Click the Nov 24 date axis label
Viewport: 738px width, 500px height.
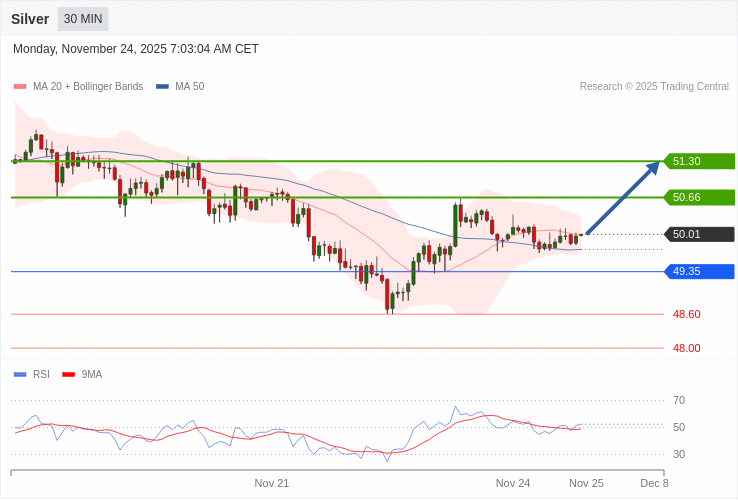coord(513,484)
